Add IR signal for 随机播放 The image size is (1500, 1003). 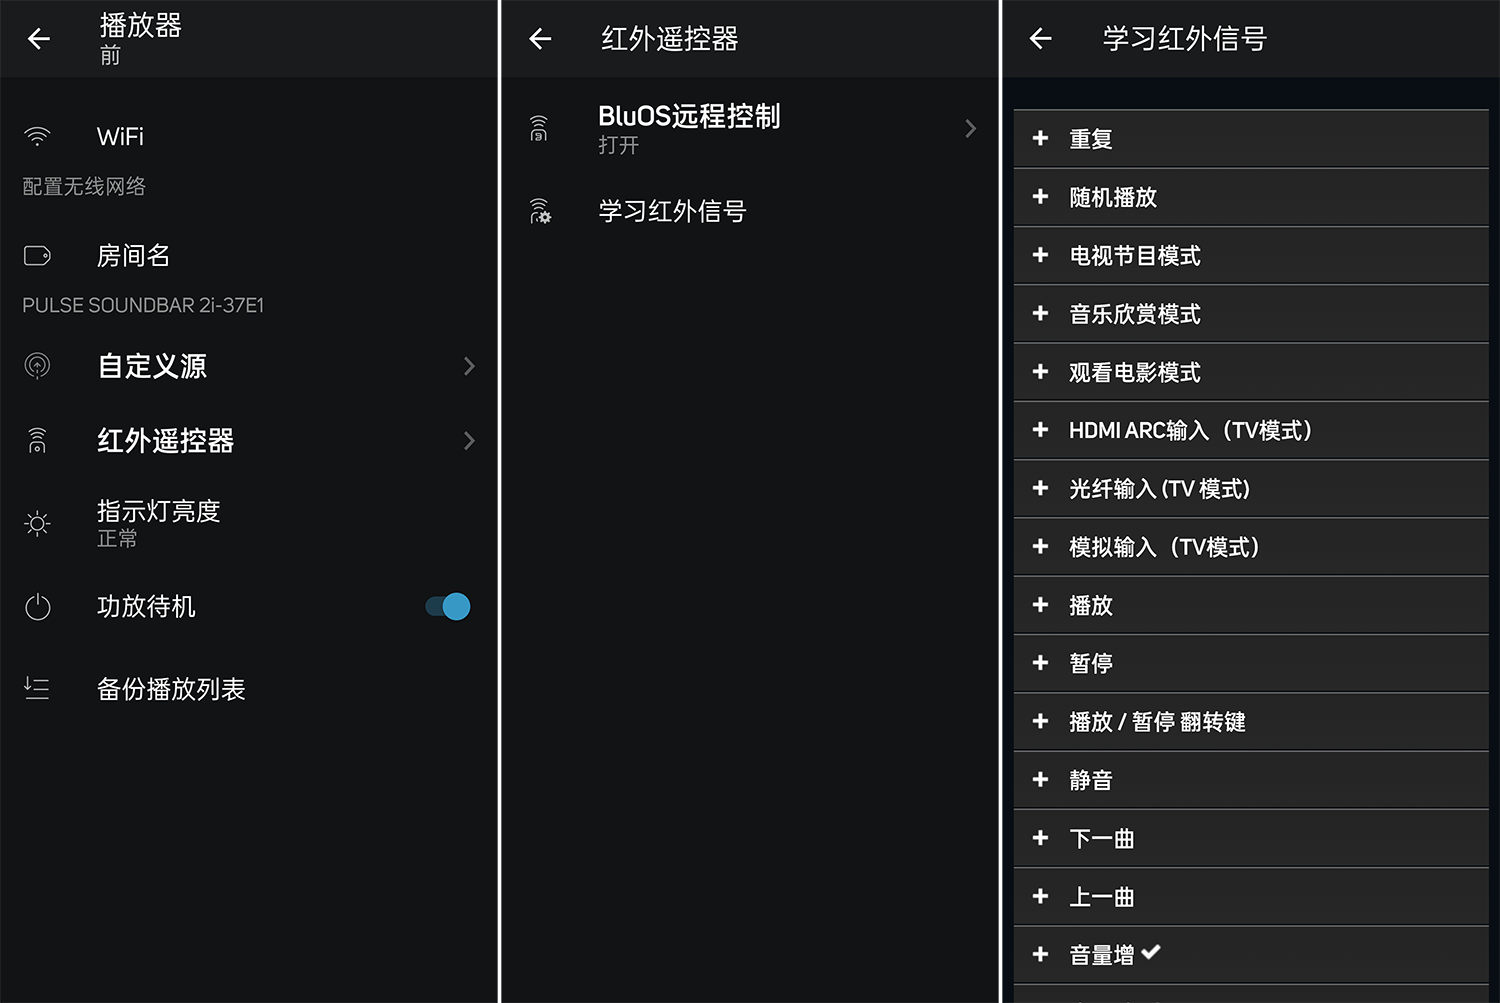coord(1040,197)
